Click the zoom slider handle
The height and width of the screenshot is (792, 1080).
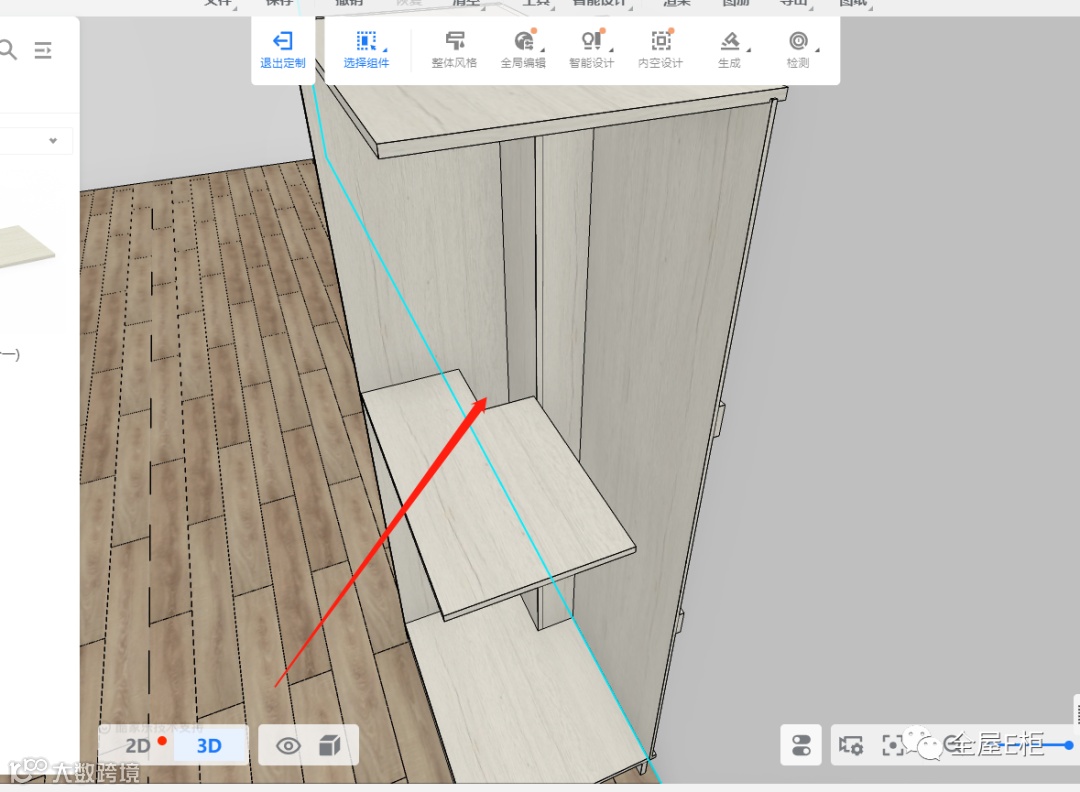(1068, 745)
